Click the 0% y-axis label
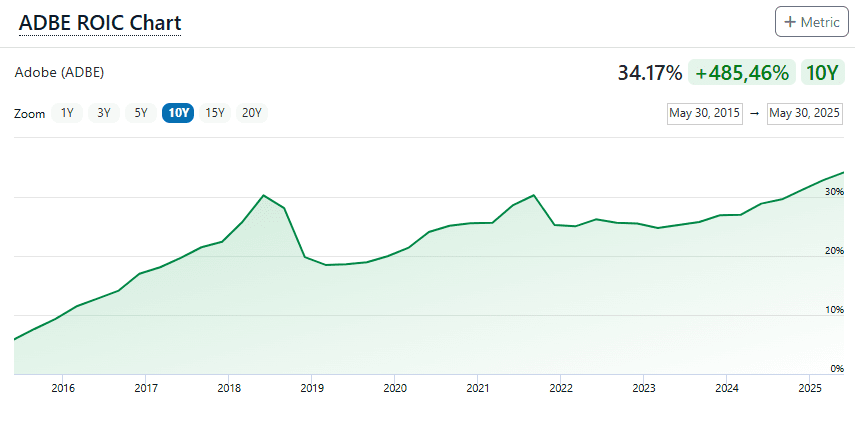This screenshot has height=421, width=855. click(838, 369)
